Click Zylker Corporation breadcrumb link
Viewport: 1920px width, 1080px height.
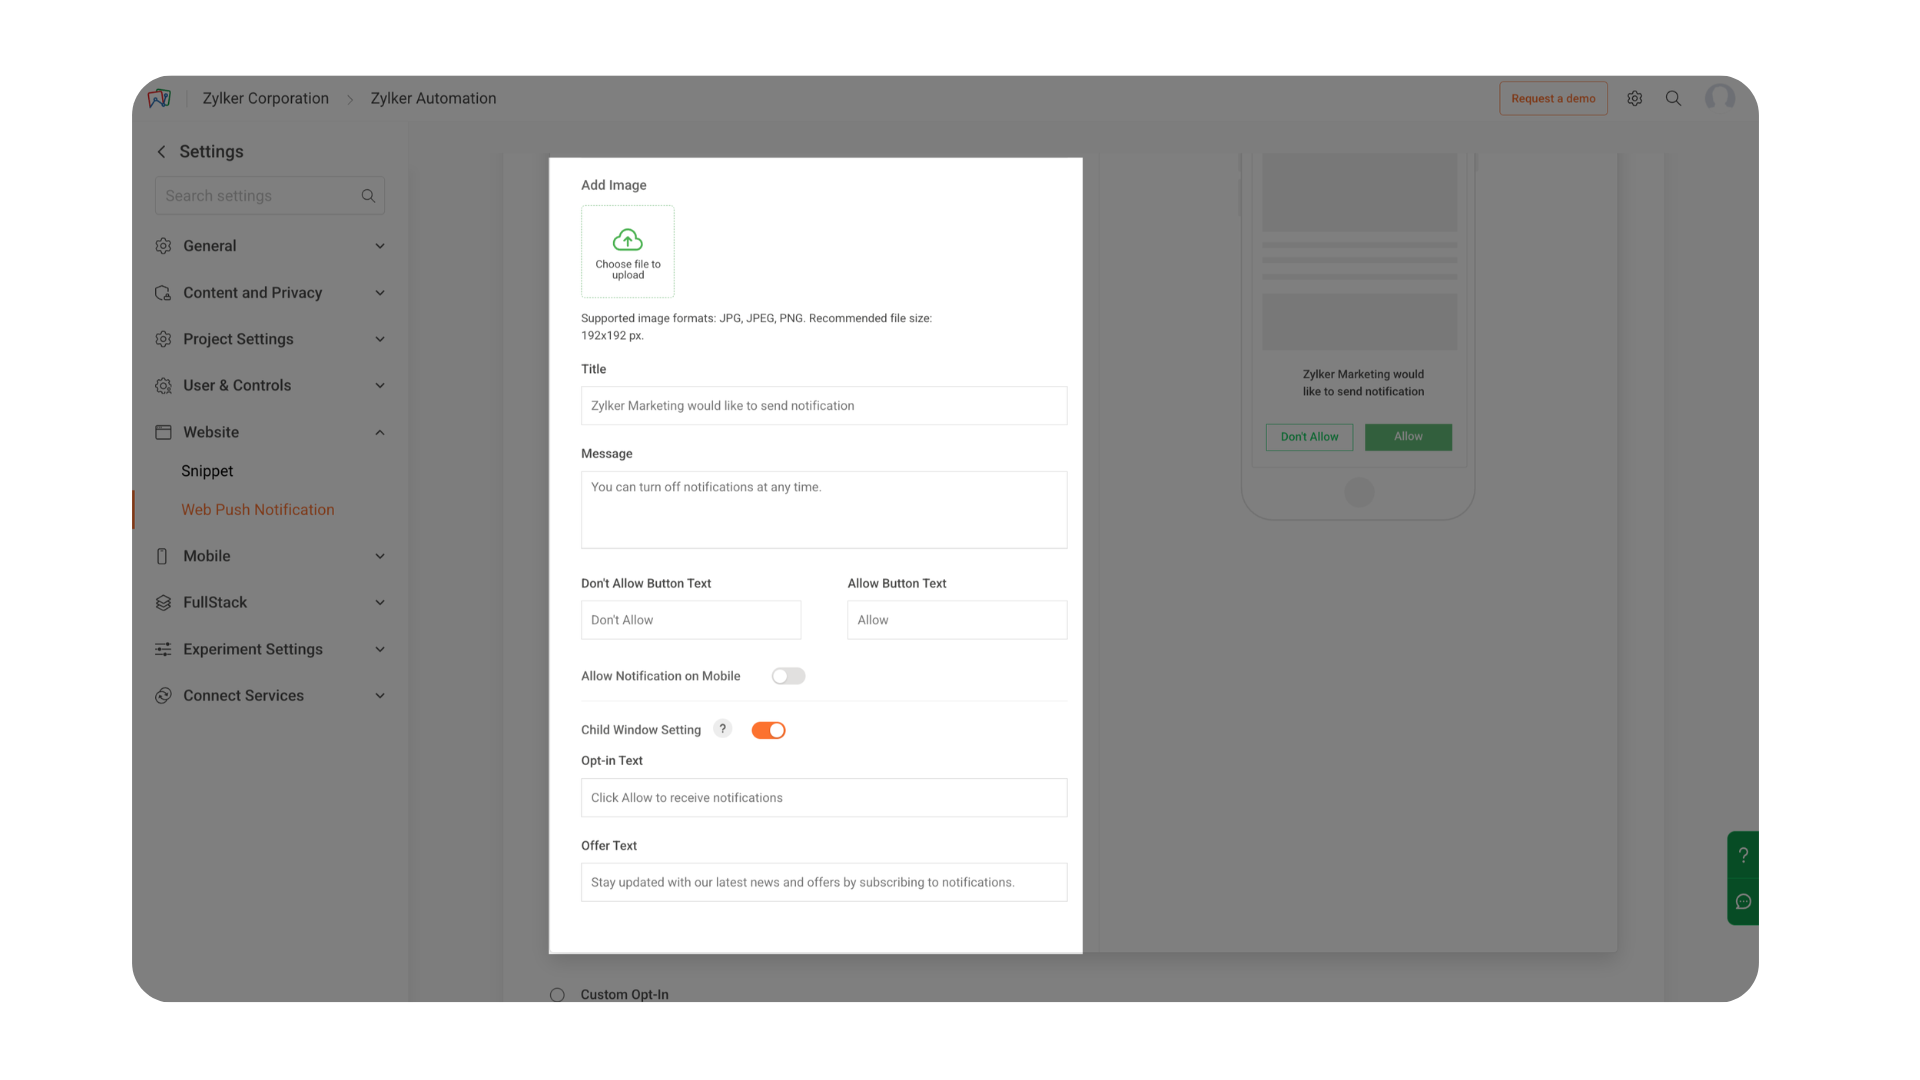(265, 98)
